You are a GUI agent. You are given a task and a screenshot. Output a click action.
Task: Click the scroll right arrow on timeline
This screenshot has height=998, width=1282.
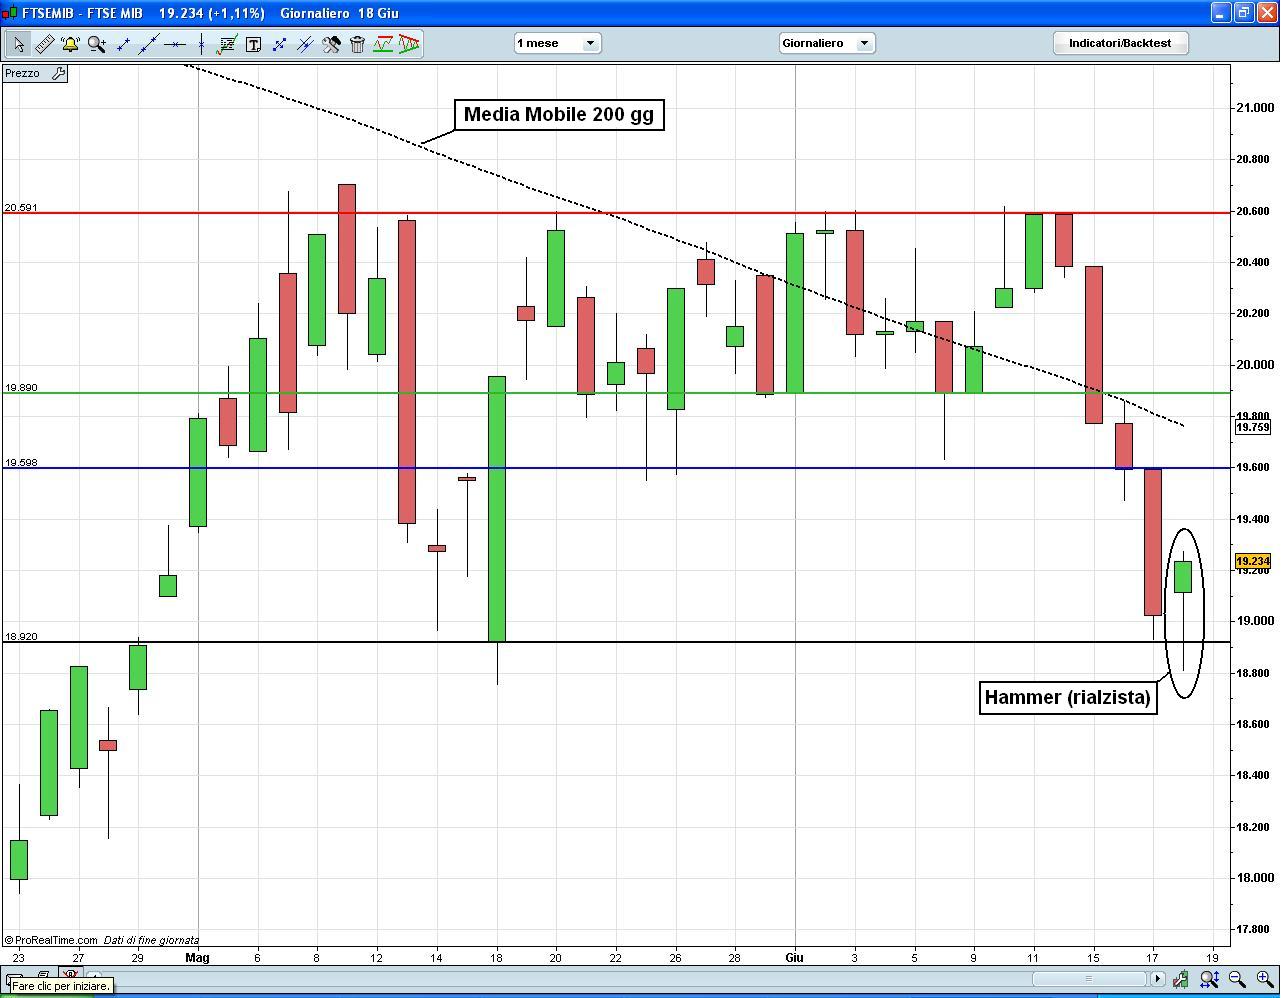coord(1157,979)
